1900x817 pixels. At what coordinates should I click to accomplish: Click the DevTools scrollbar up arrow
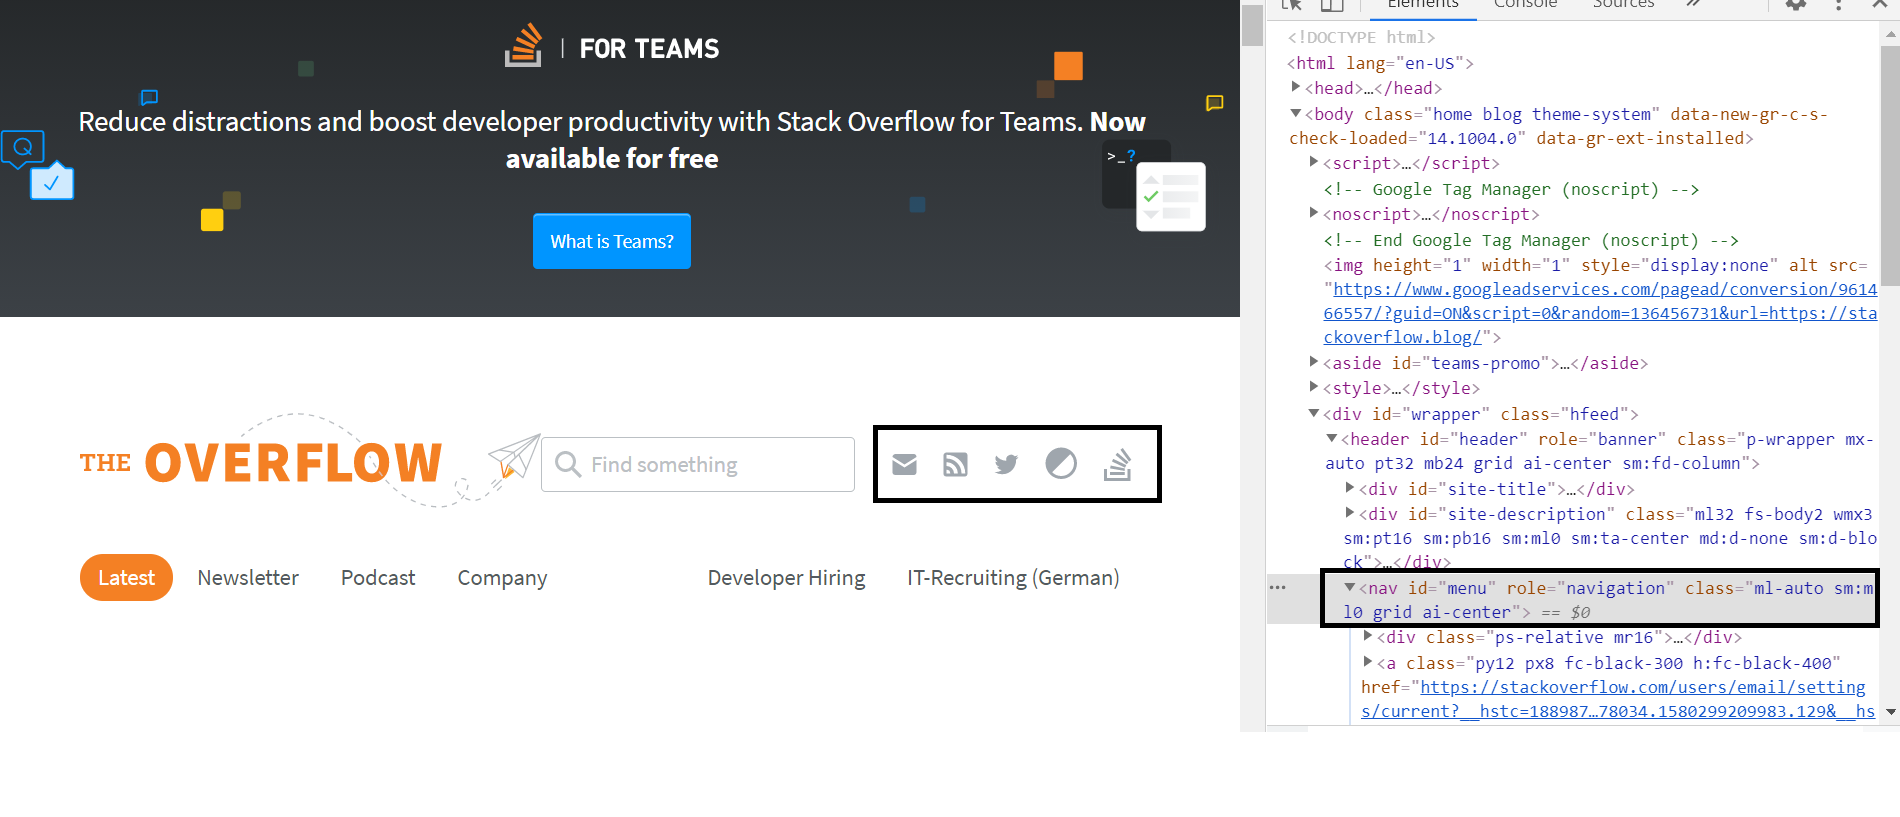click(x=1890, y=34)
